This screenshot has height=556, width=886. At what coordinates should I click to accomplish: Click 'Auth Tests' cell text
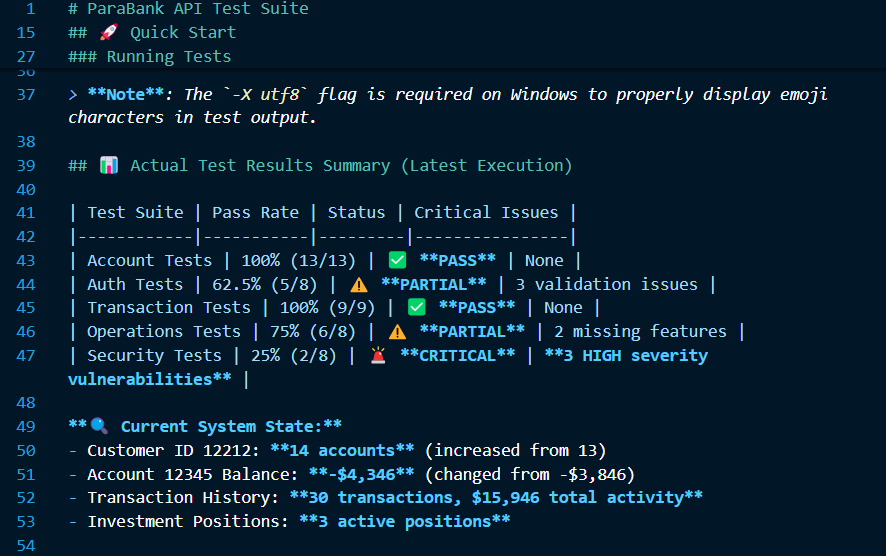coord(135,284)
